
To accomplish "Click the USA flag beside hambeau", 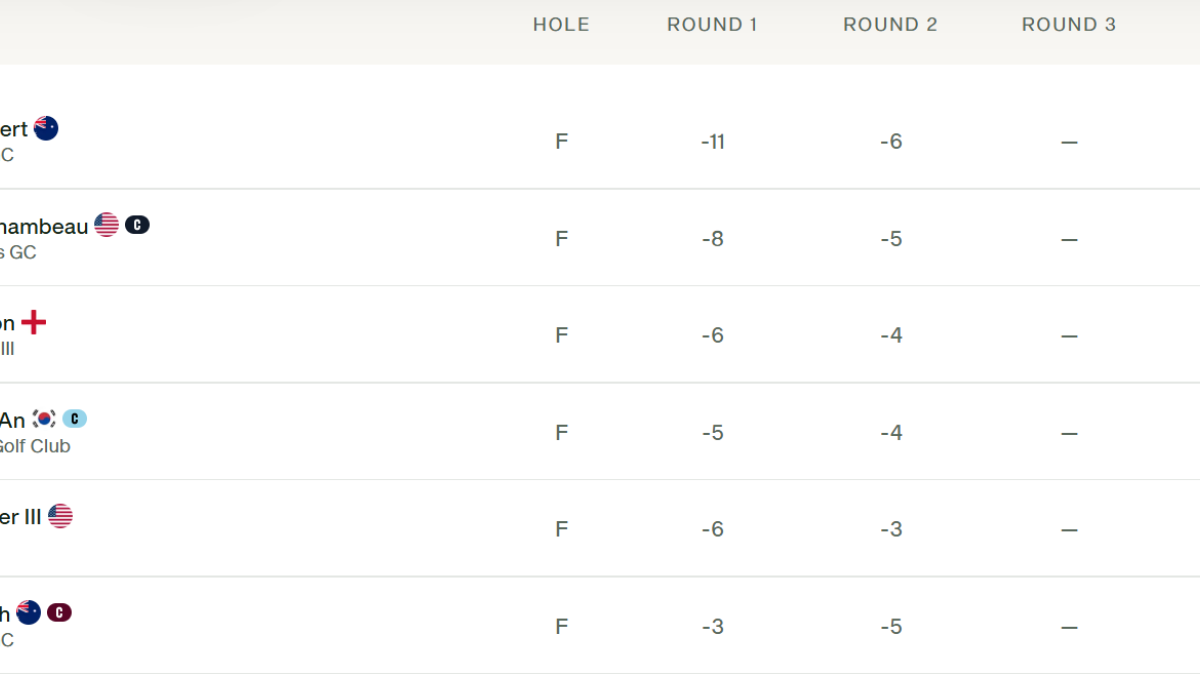I will [x=107, y=225].
